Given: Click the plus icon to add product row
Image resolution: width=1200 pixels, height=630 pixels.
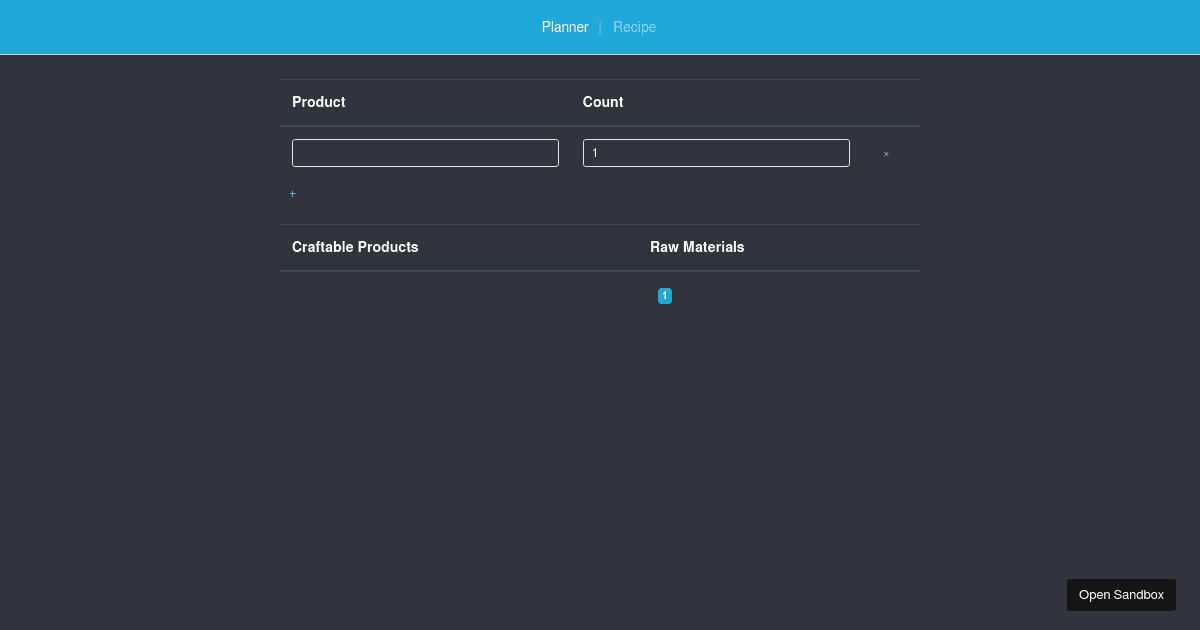Looking at the screenshot, I should coord(292,193).
